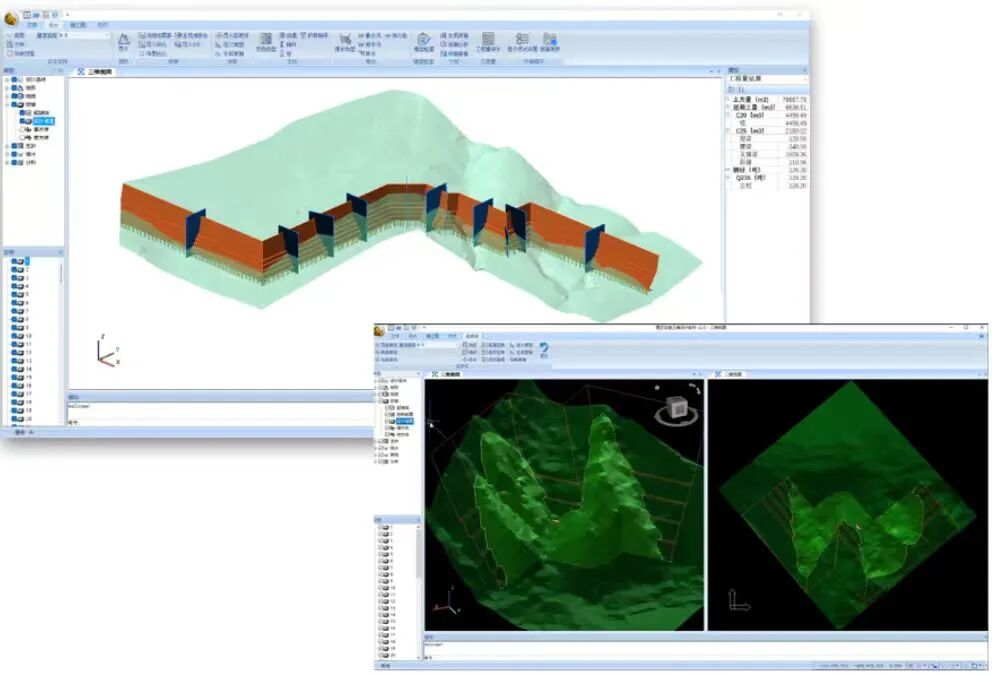Click the shopping cart icon in the upper ribbon
The height and width of the screenshot is (675, 992).
click(344, 39)
